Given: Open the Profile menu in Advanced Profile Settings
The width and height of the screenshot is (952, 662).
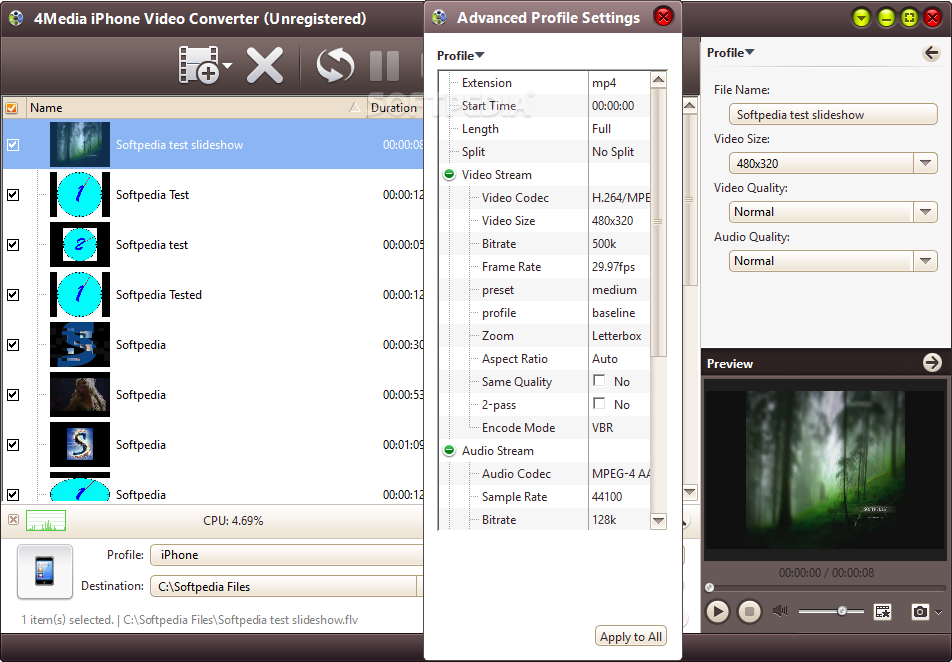Looking at the screenshot, I should (459, 55).
